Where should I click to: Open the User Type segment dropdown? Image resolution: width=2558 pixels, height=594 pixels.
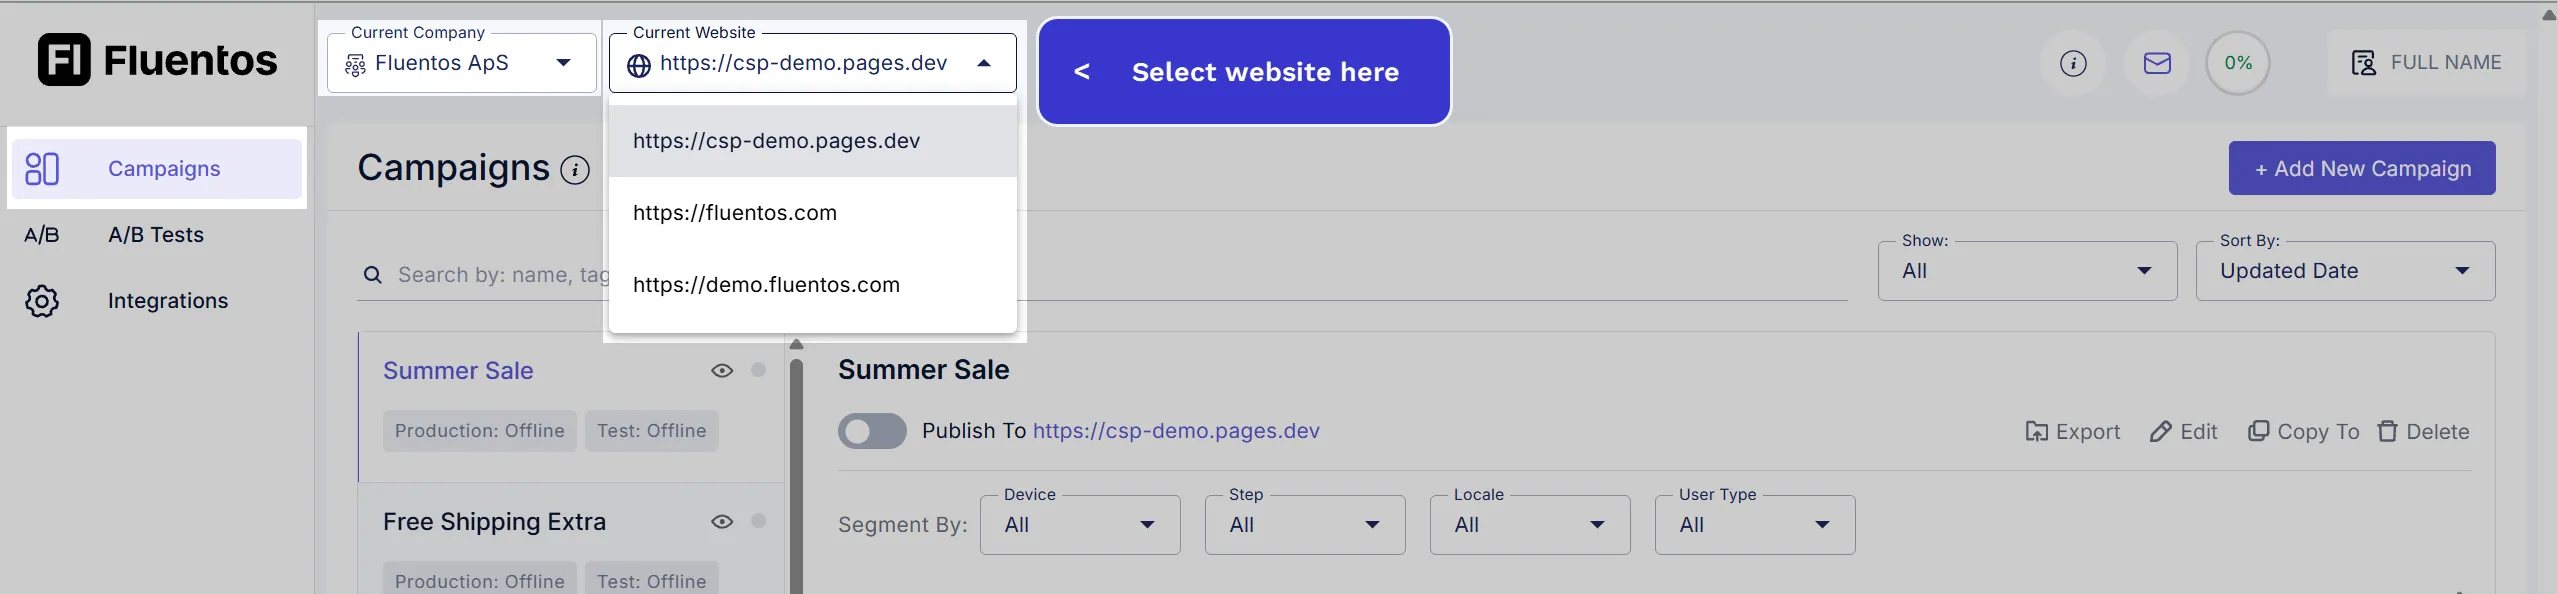(x=1755, y=525)
